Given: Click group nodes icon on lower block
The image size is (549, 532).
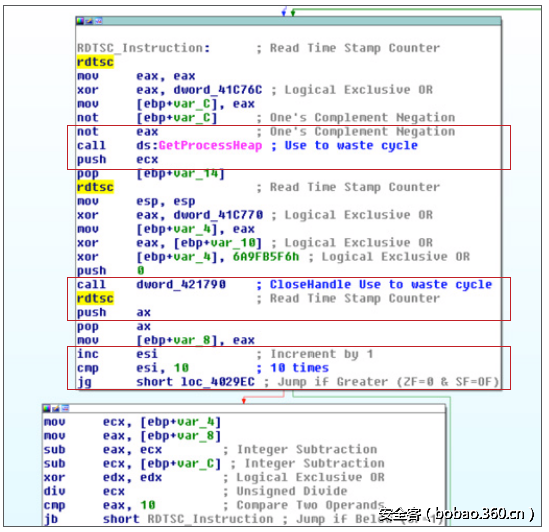Looking at the screenshot, I should click(65, 408).
